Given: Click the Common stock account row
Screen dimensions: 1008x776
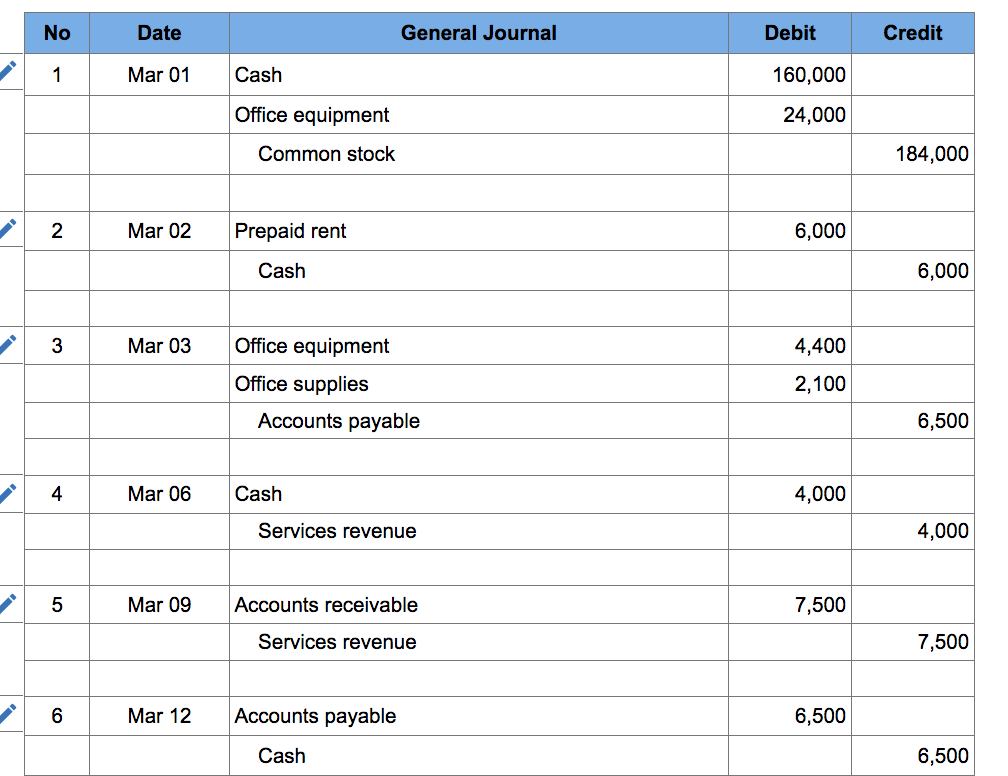Looking at the screenshot, I should 479,154.
